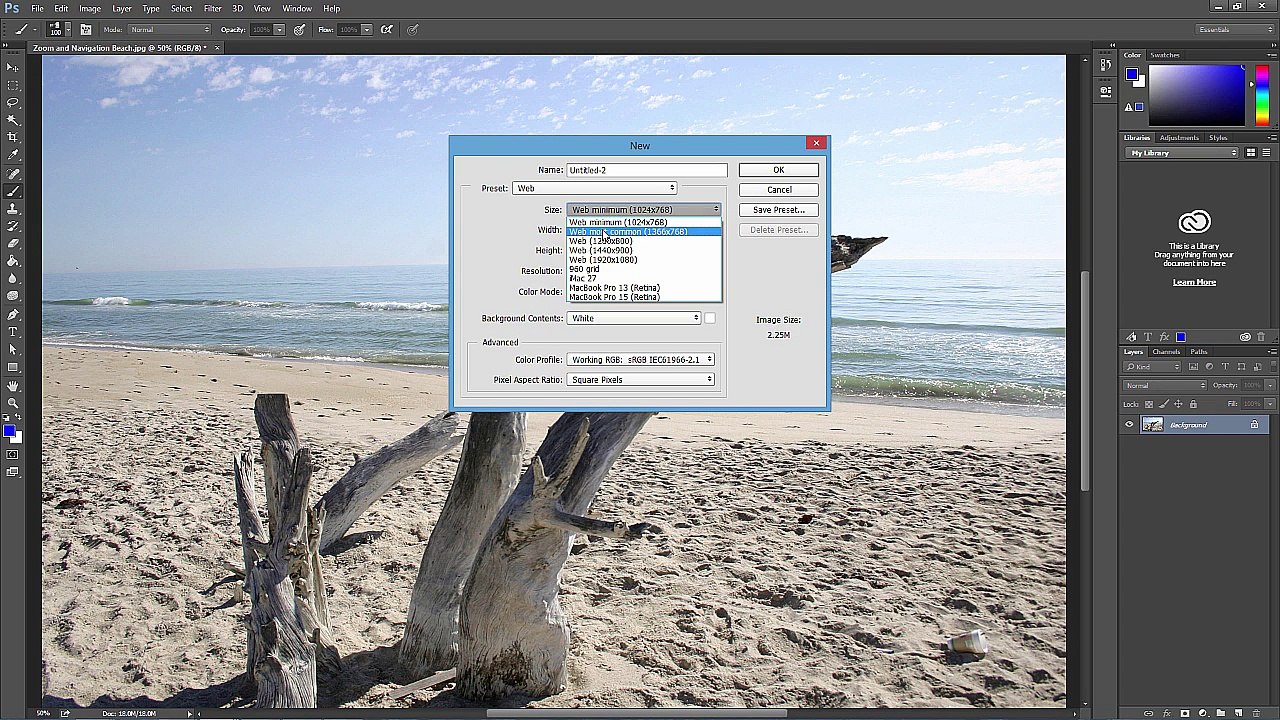Click OK in New dialog
1280x720 pixels.
click(778, 170)
